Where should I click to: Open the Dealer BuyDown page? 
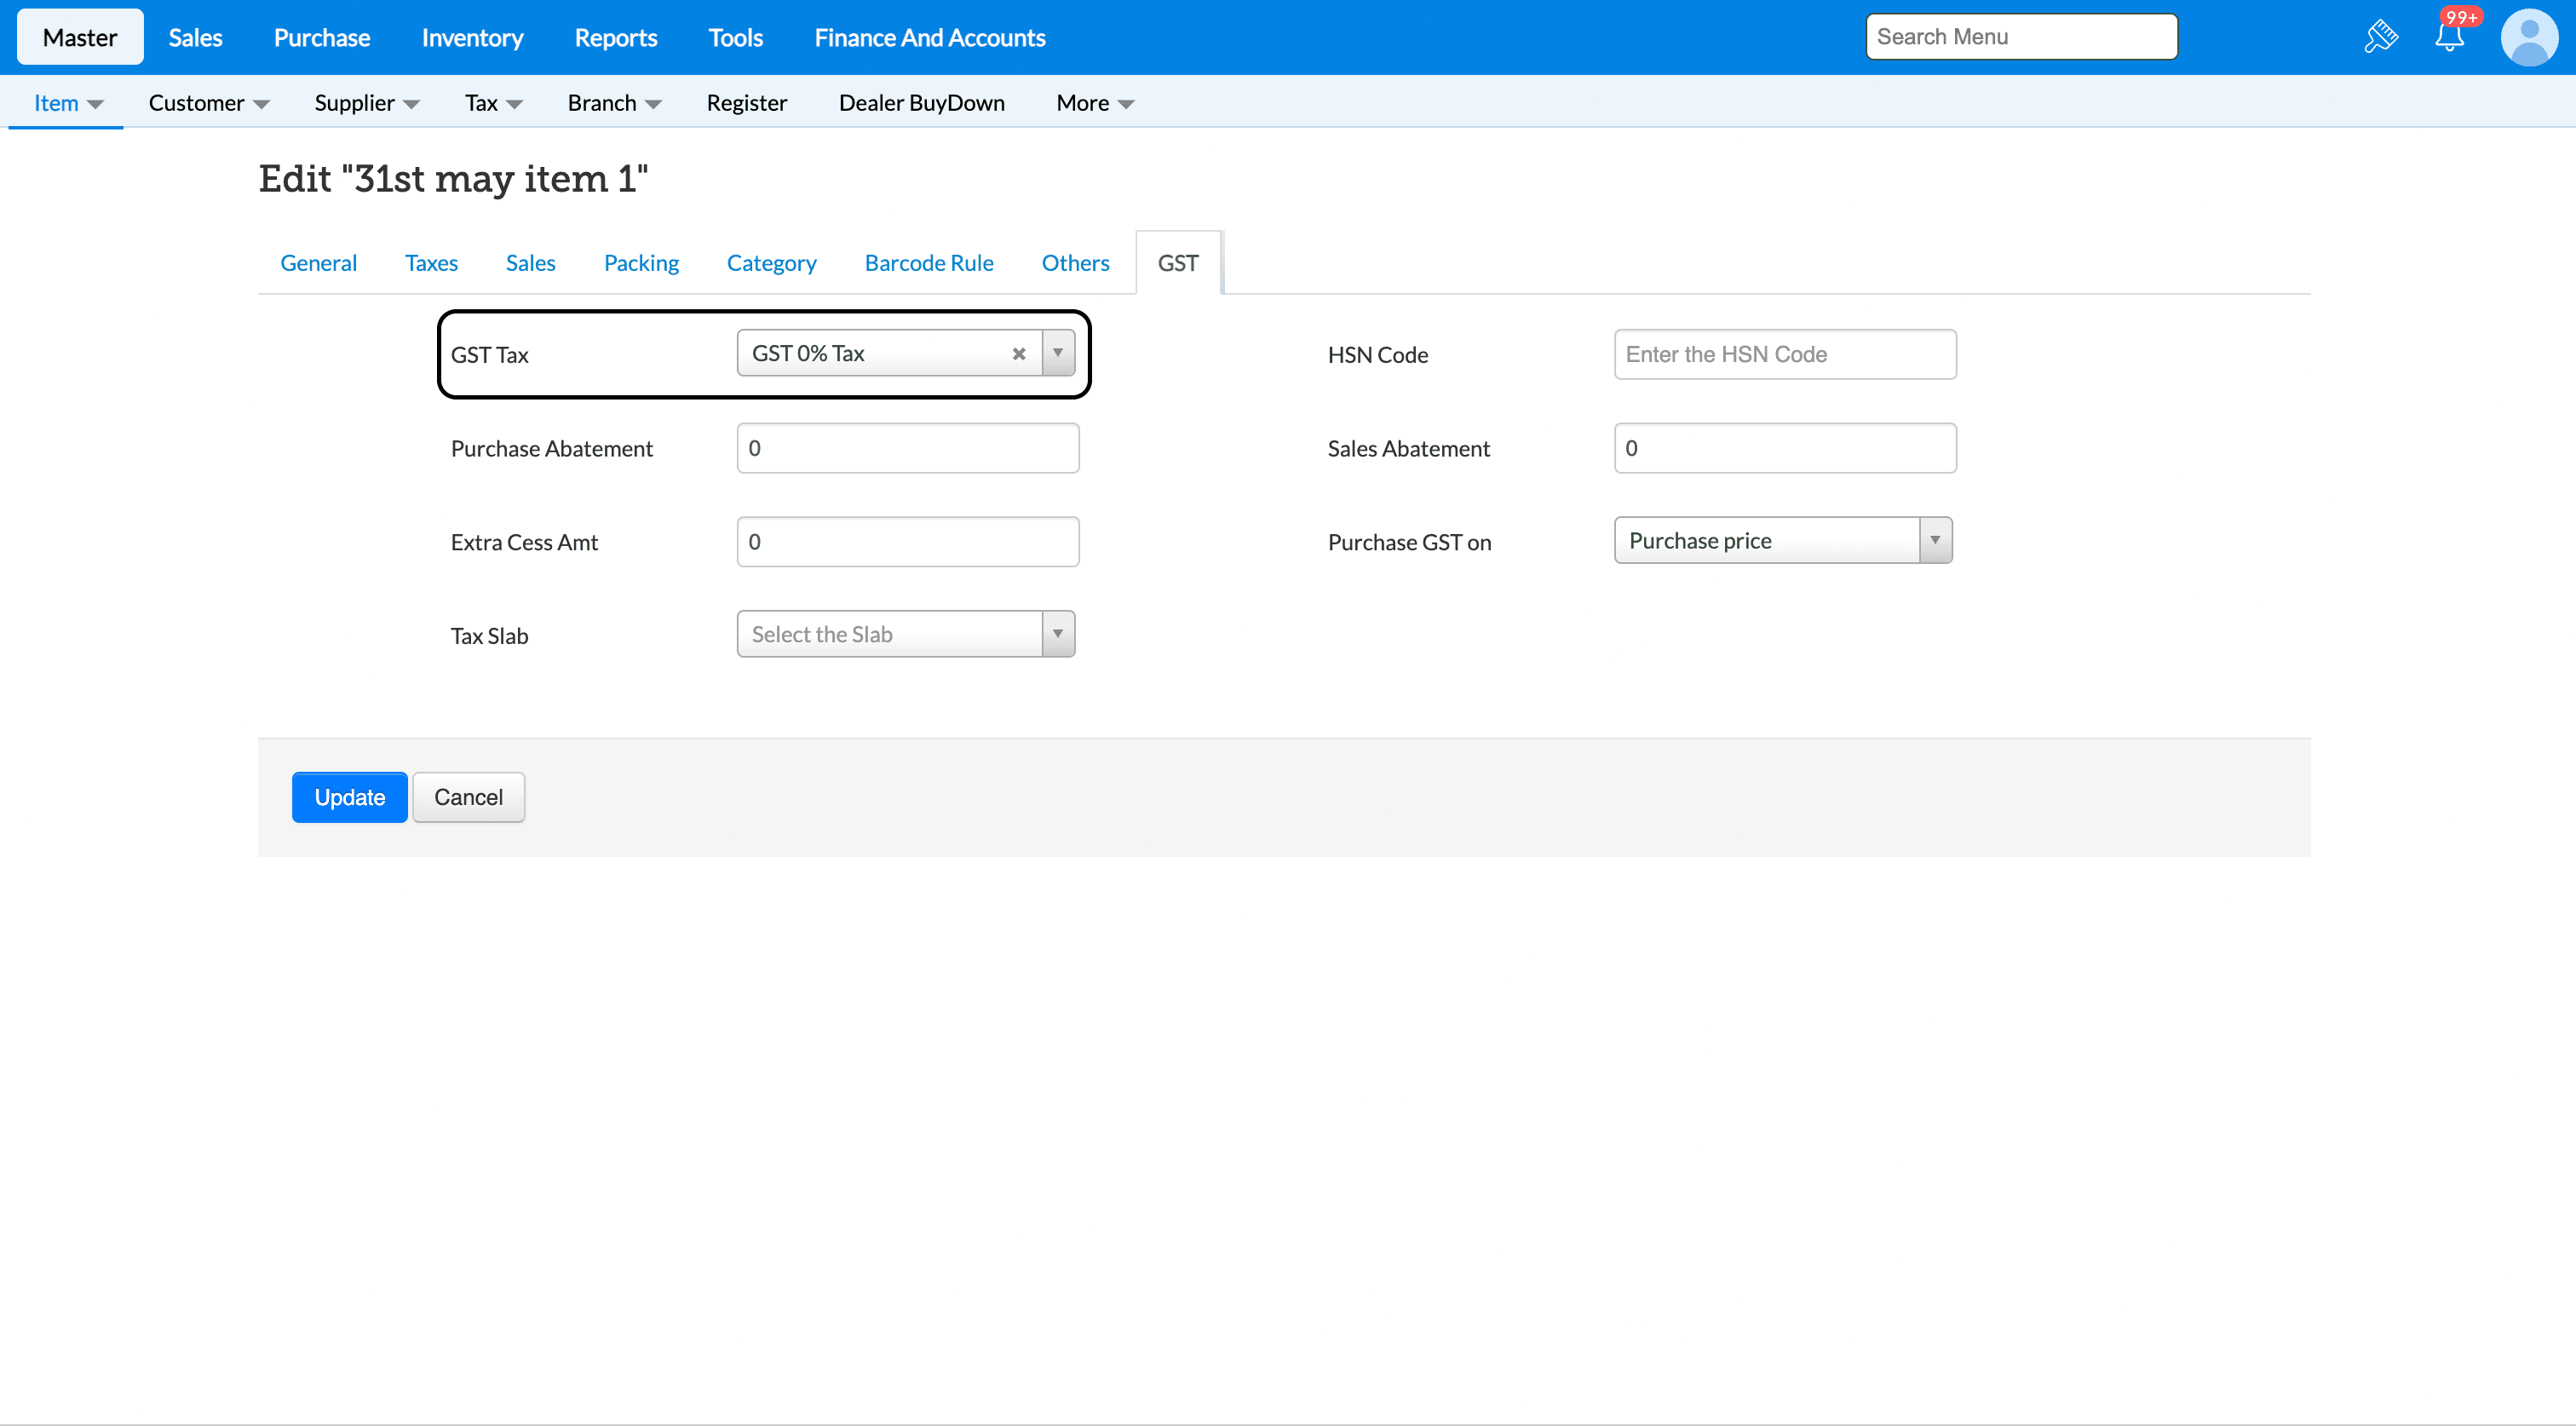(921, 103)
